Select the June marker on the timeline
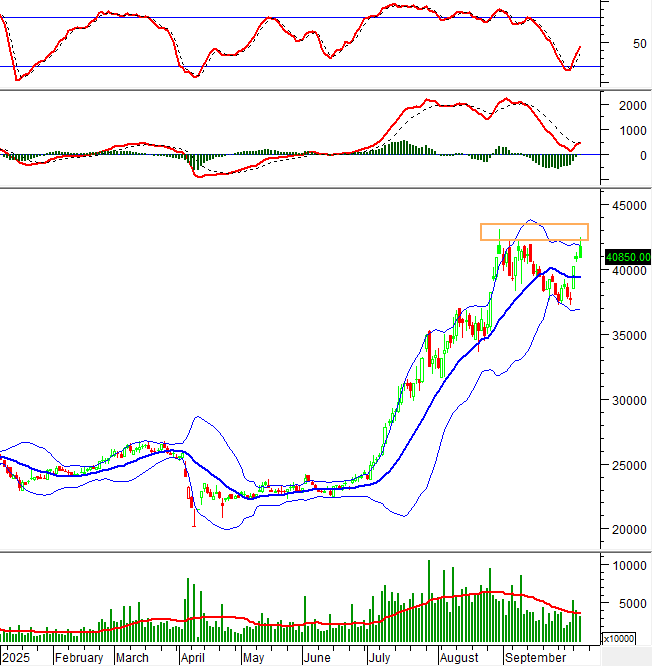This screenshot has width=652, height=666. [x=316, y=658]
